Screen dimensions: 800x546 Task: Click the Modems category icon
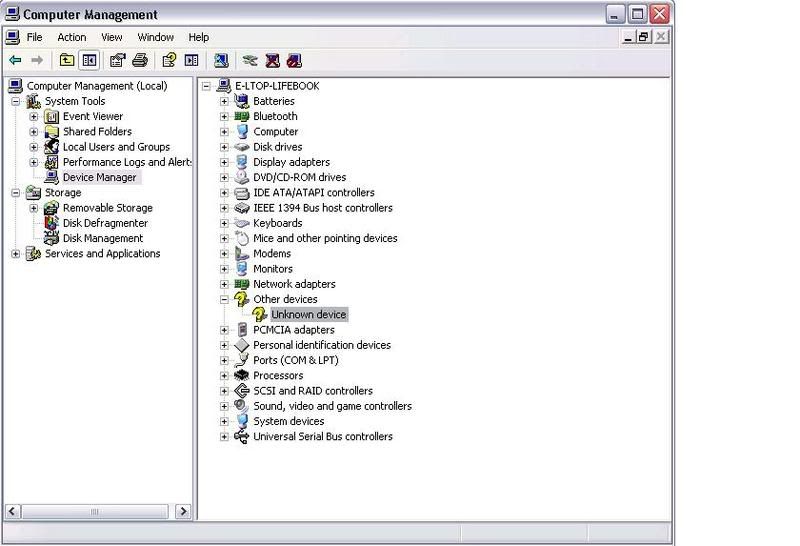point(241,254)
